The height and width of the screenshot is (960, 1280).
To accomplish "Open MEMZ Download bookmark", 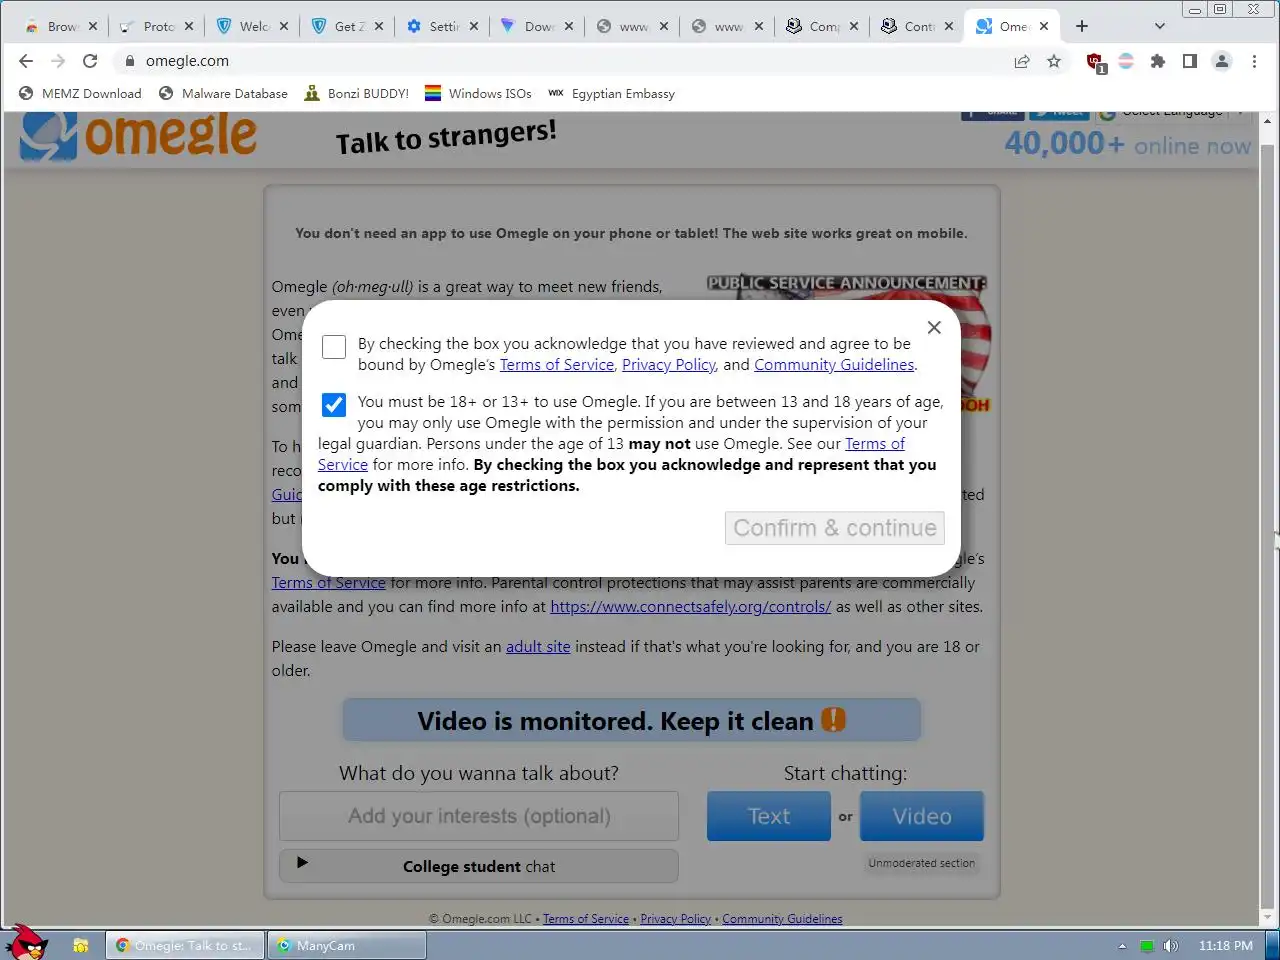I will pos(80,93).
